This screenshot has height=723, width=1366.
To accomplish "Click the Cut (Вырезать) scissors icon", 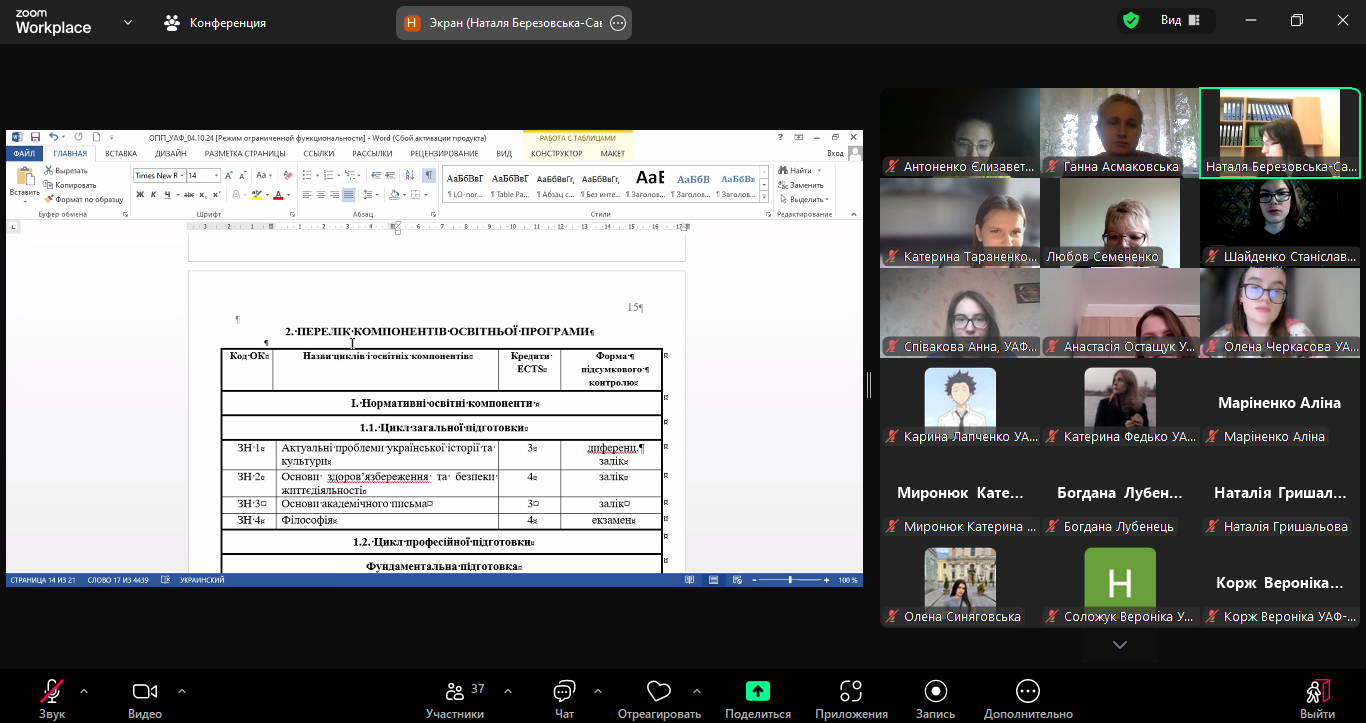I will point(48,171).
